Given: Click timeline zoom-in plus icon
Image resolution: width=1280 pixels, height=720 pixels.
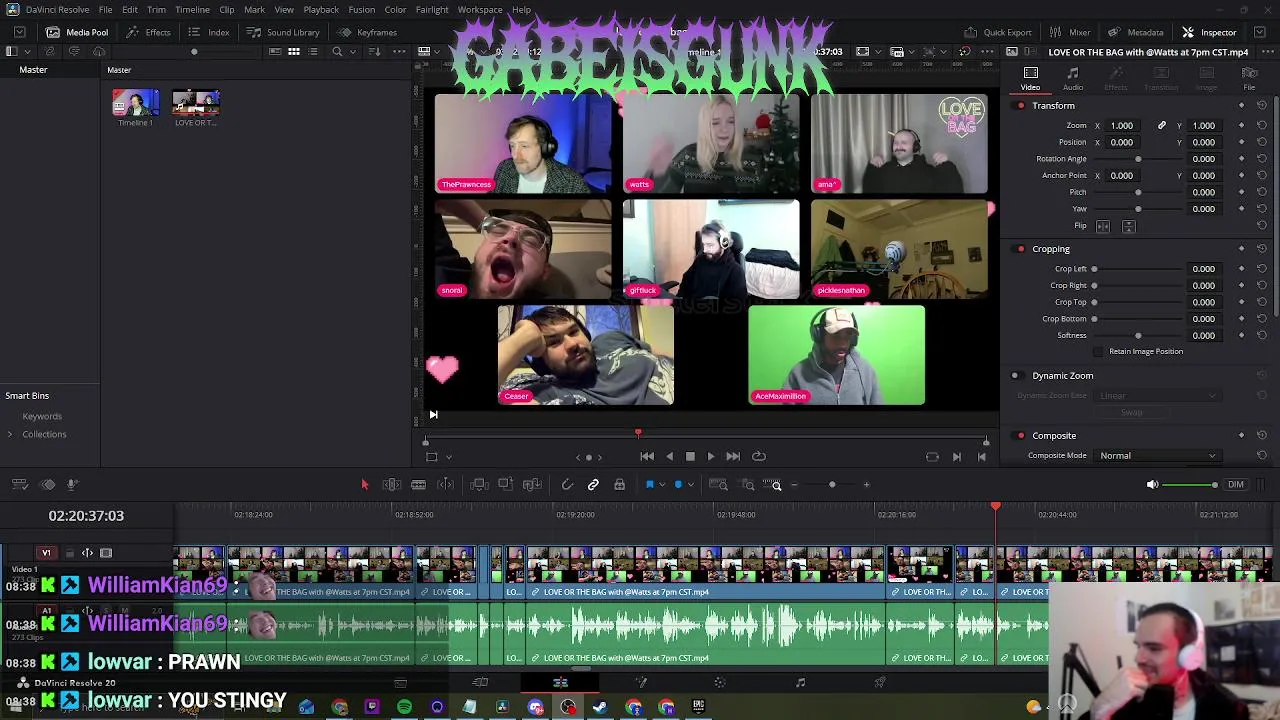Looking at the screenshot, I should click(866, 485).
